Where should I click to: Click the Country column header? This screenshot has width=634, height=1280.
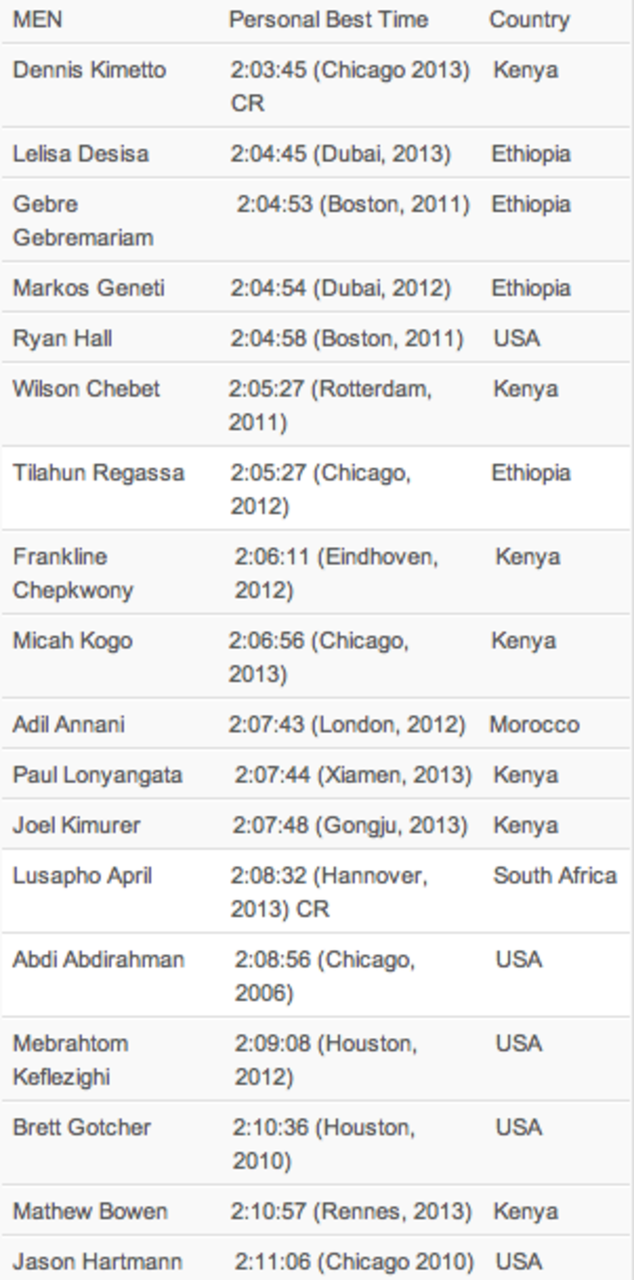[529, 20]
